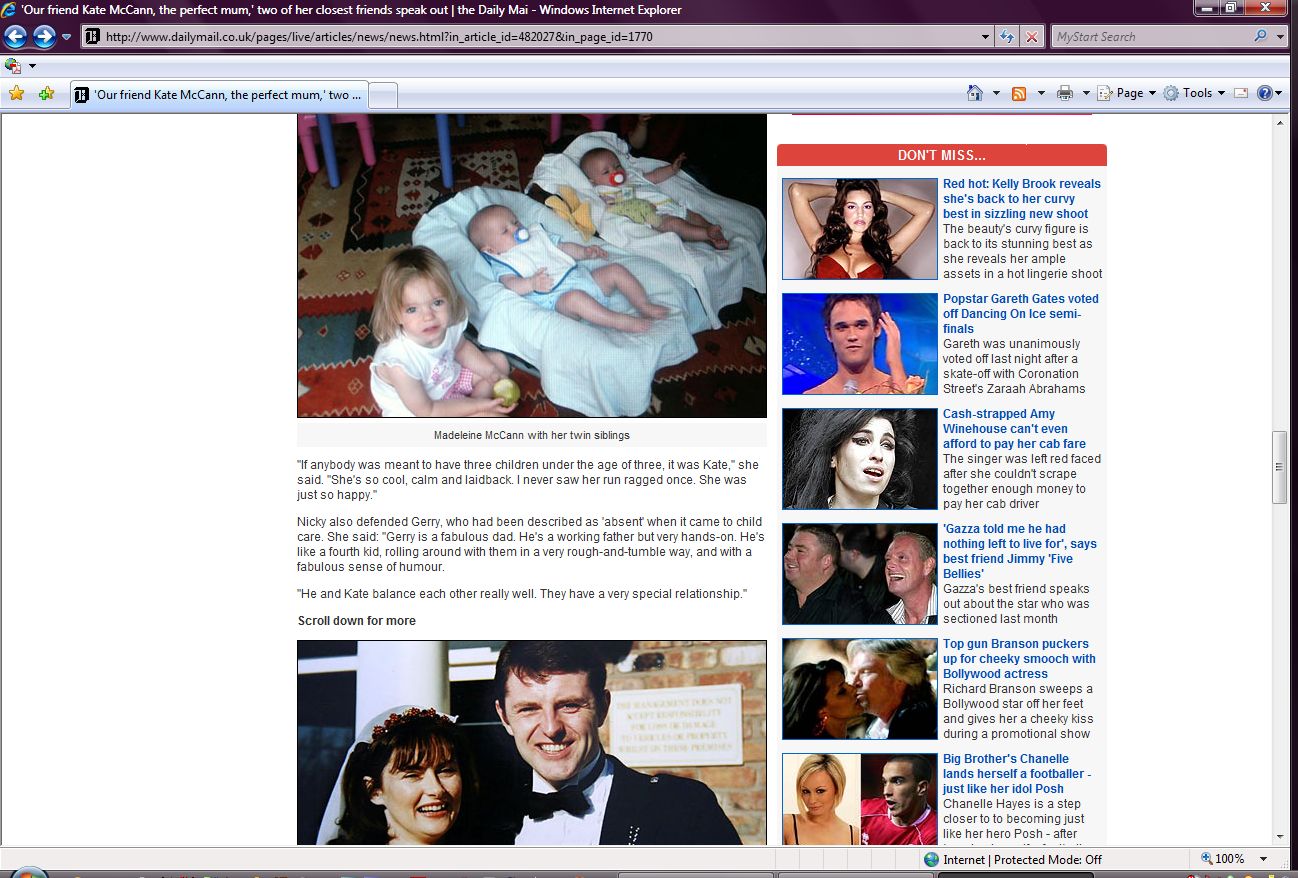This screenshot has width=1298, height=878.
Task: Click the Refresh page icon
Action: [x=1008, y=37]
